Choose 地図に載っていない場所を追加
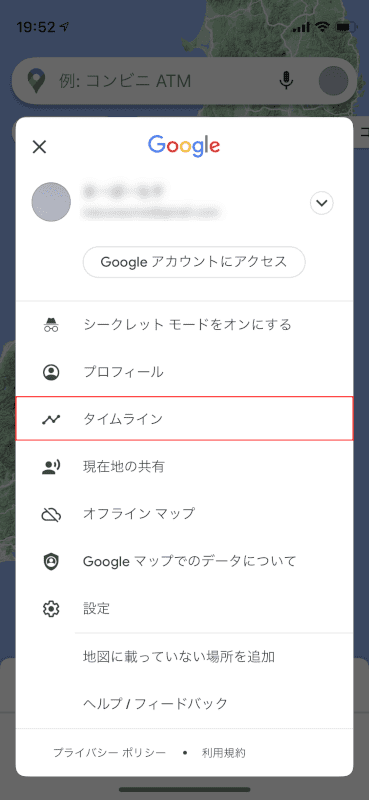369x800 pixels. click(x=184, y=657)
